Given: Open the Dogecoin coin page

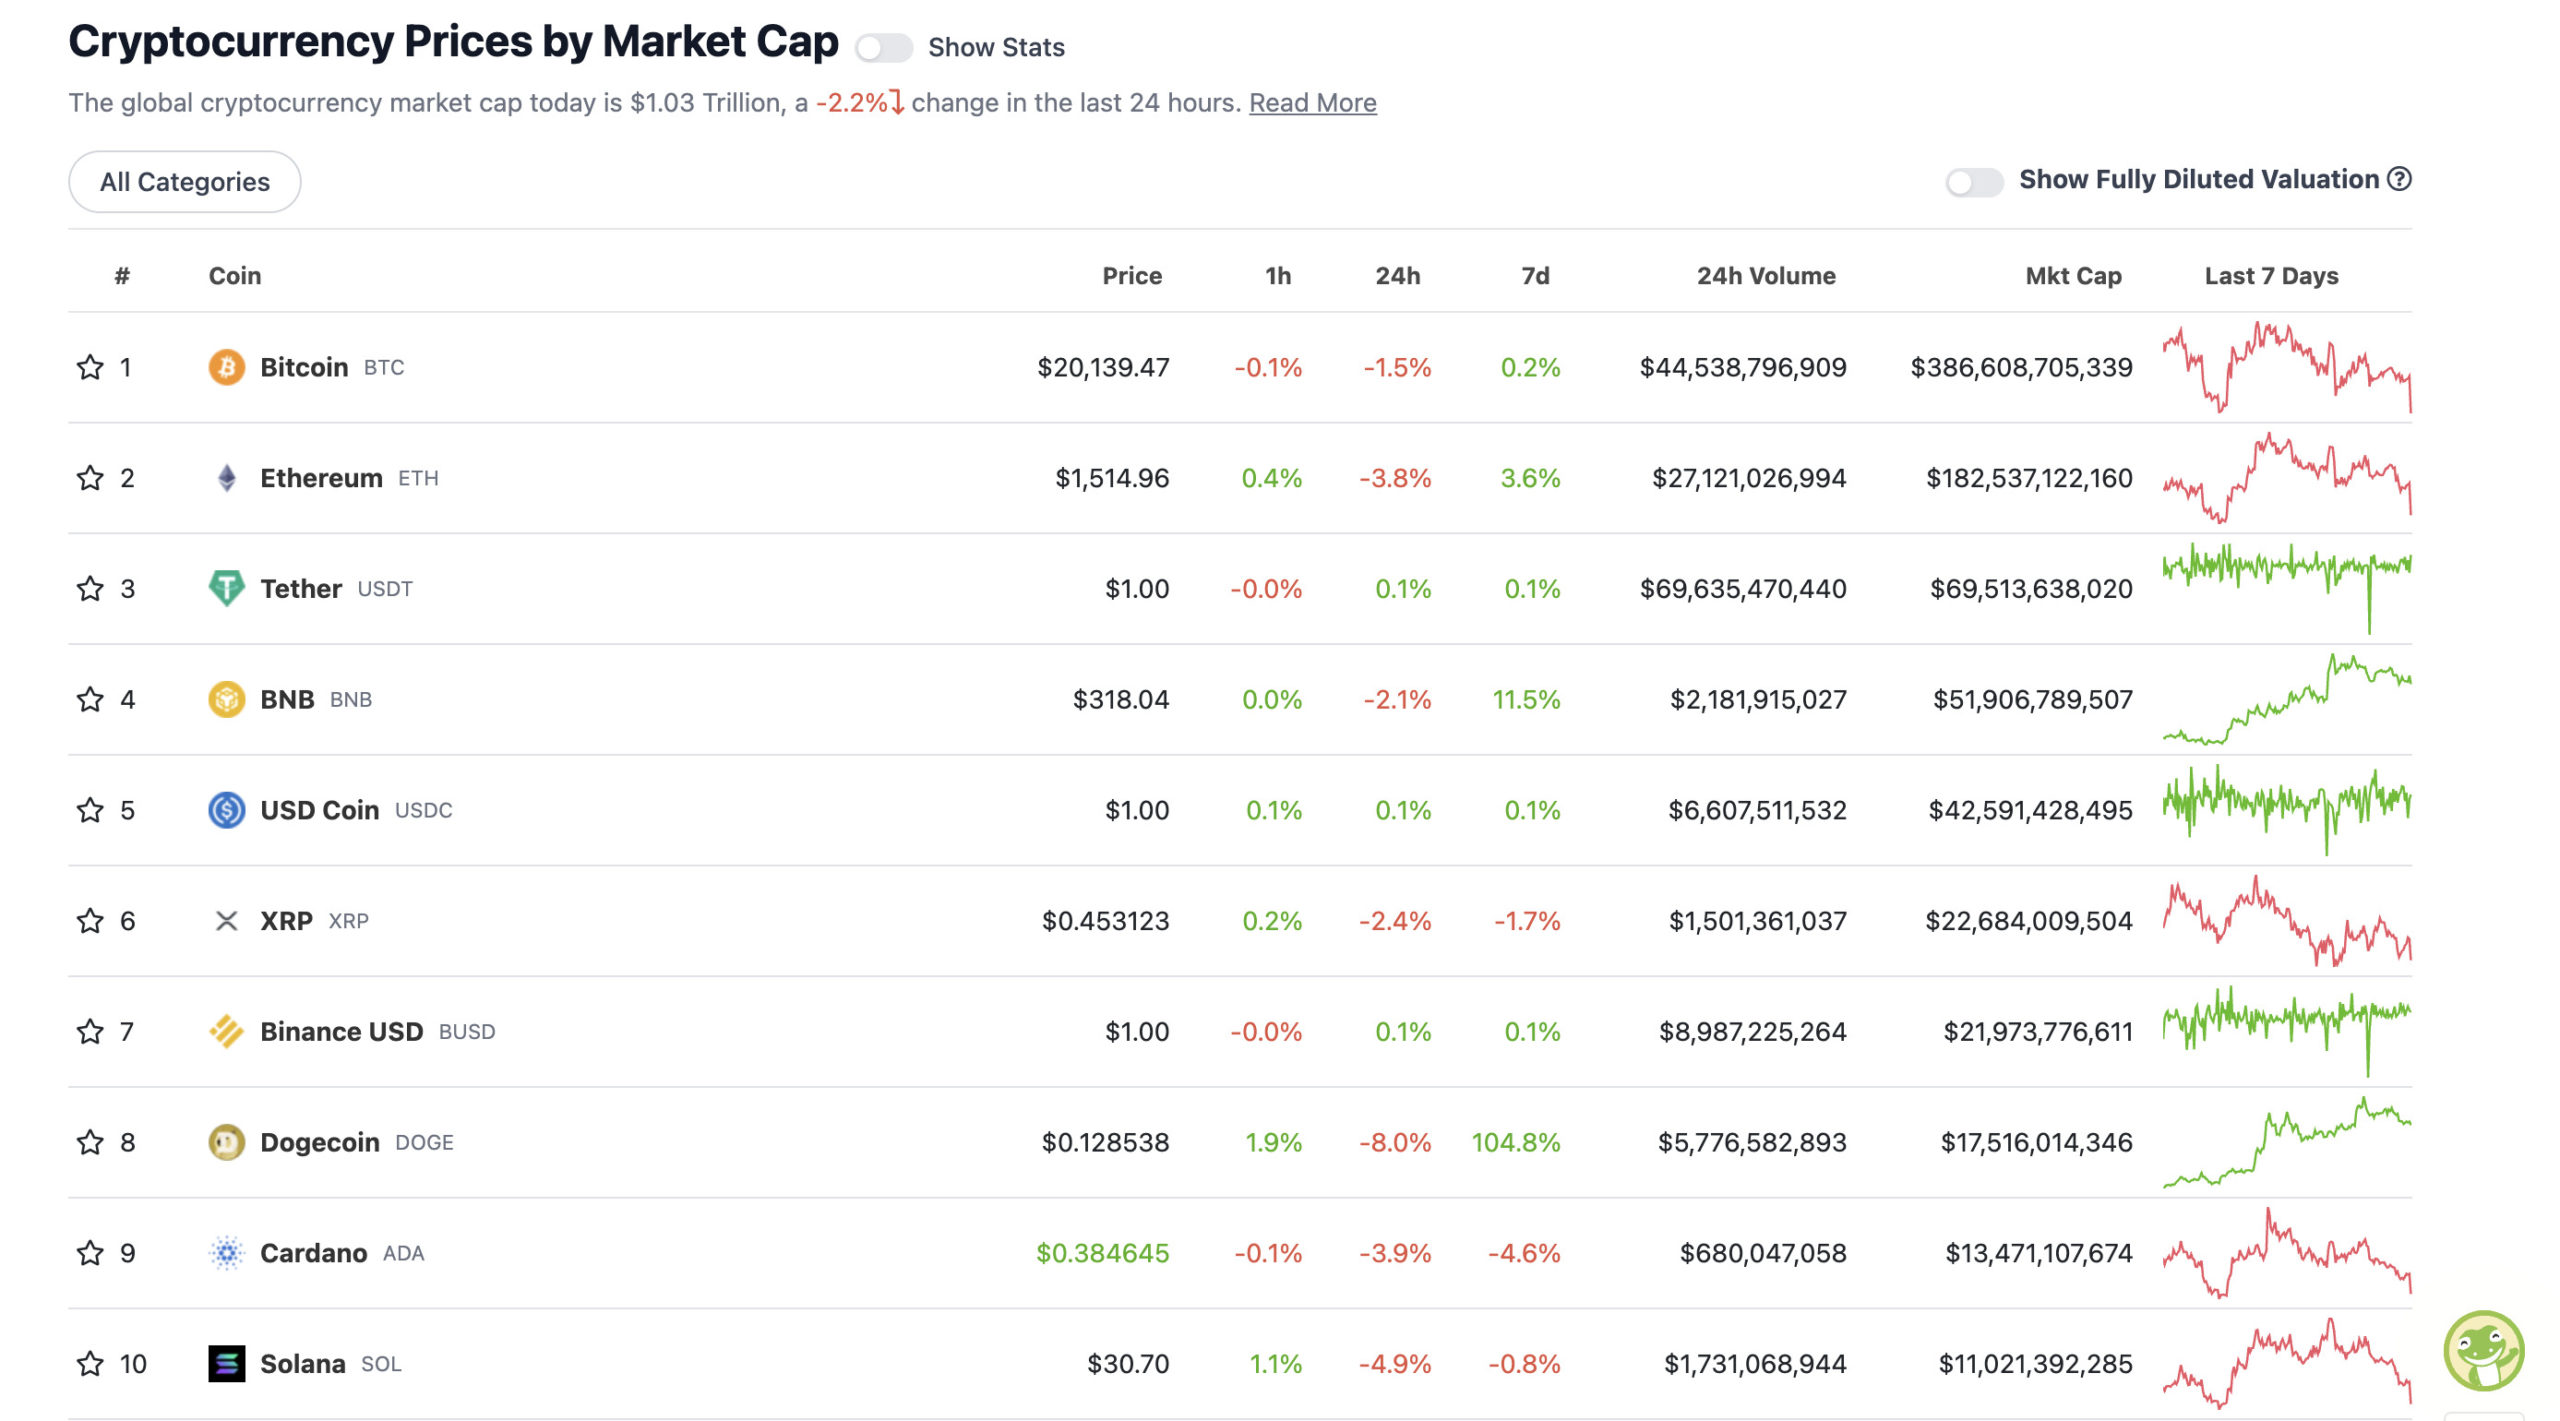Looking at the screenshot, I should (320, 1142).
